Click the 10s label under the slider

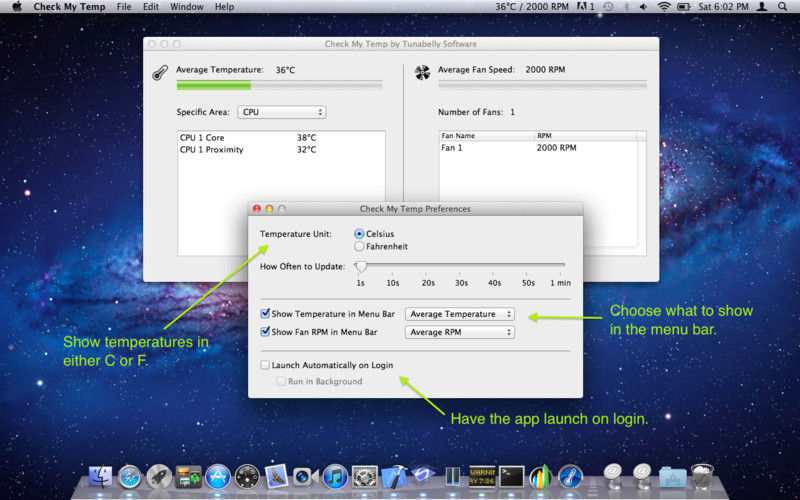click(x=392, y=283)
